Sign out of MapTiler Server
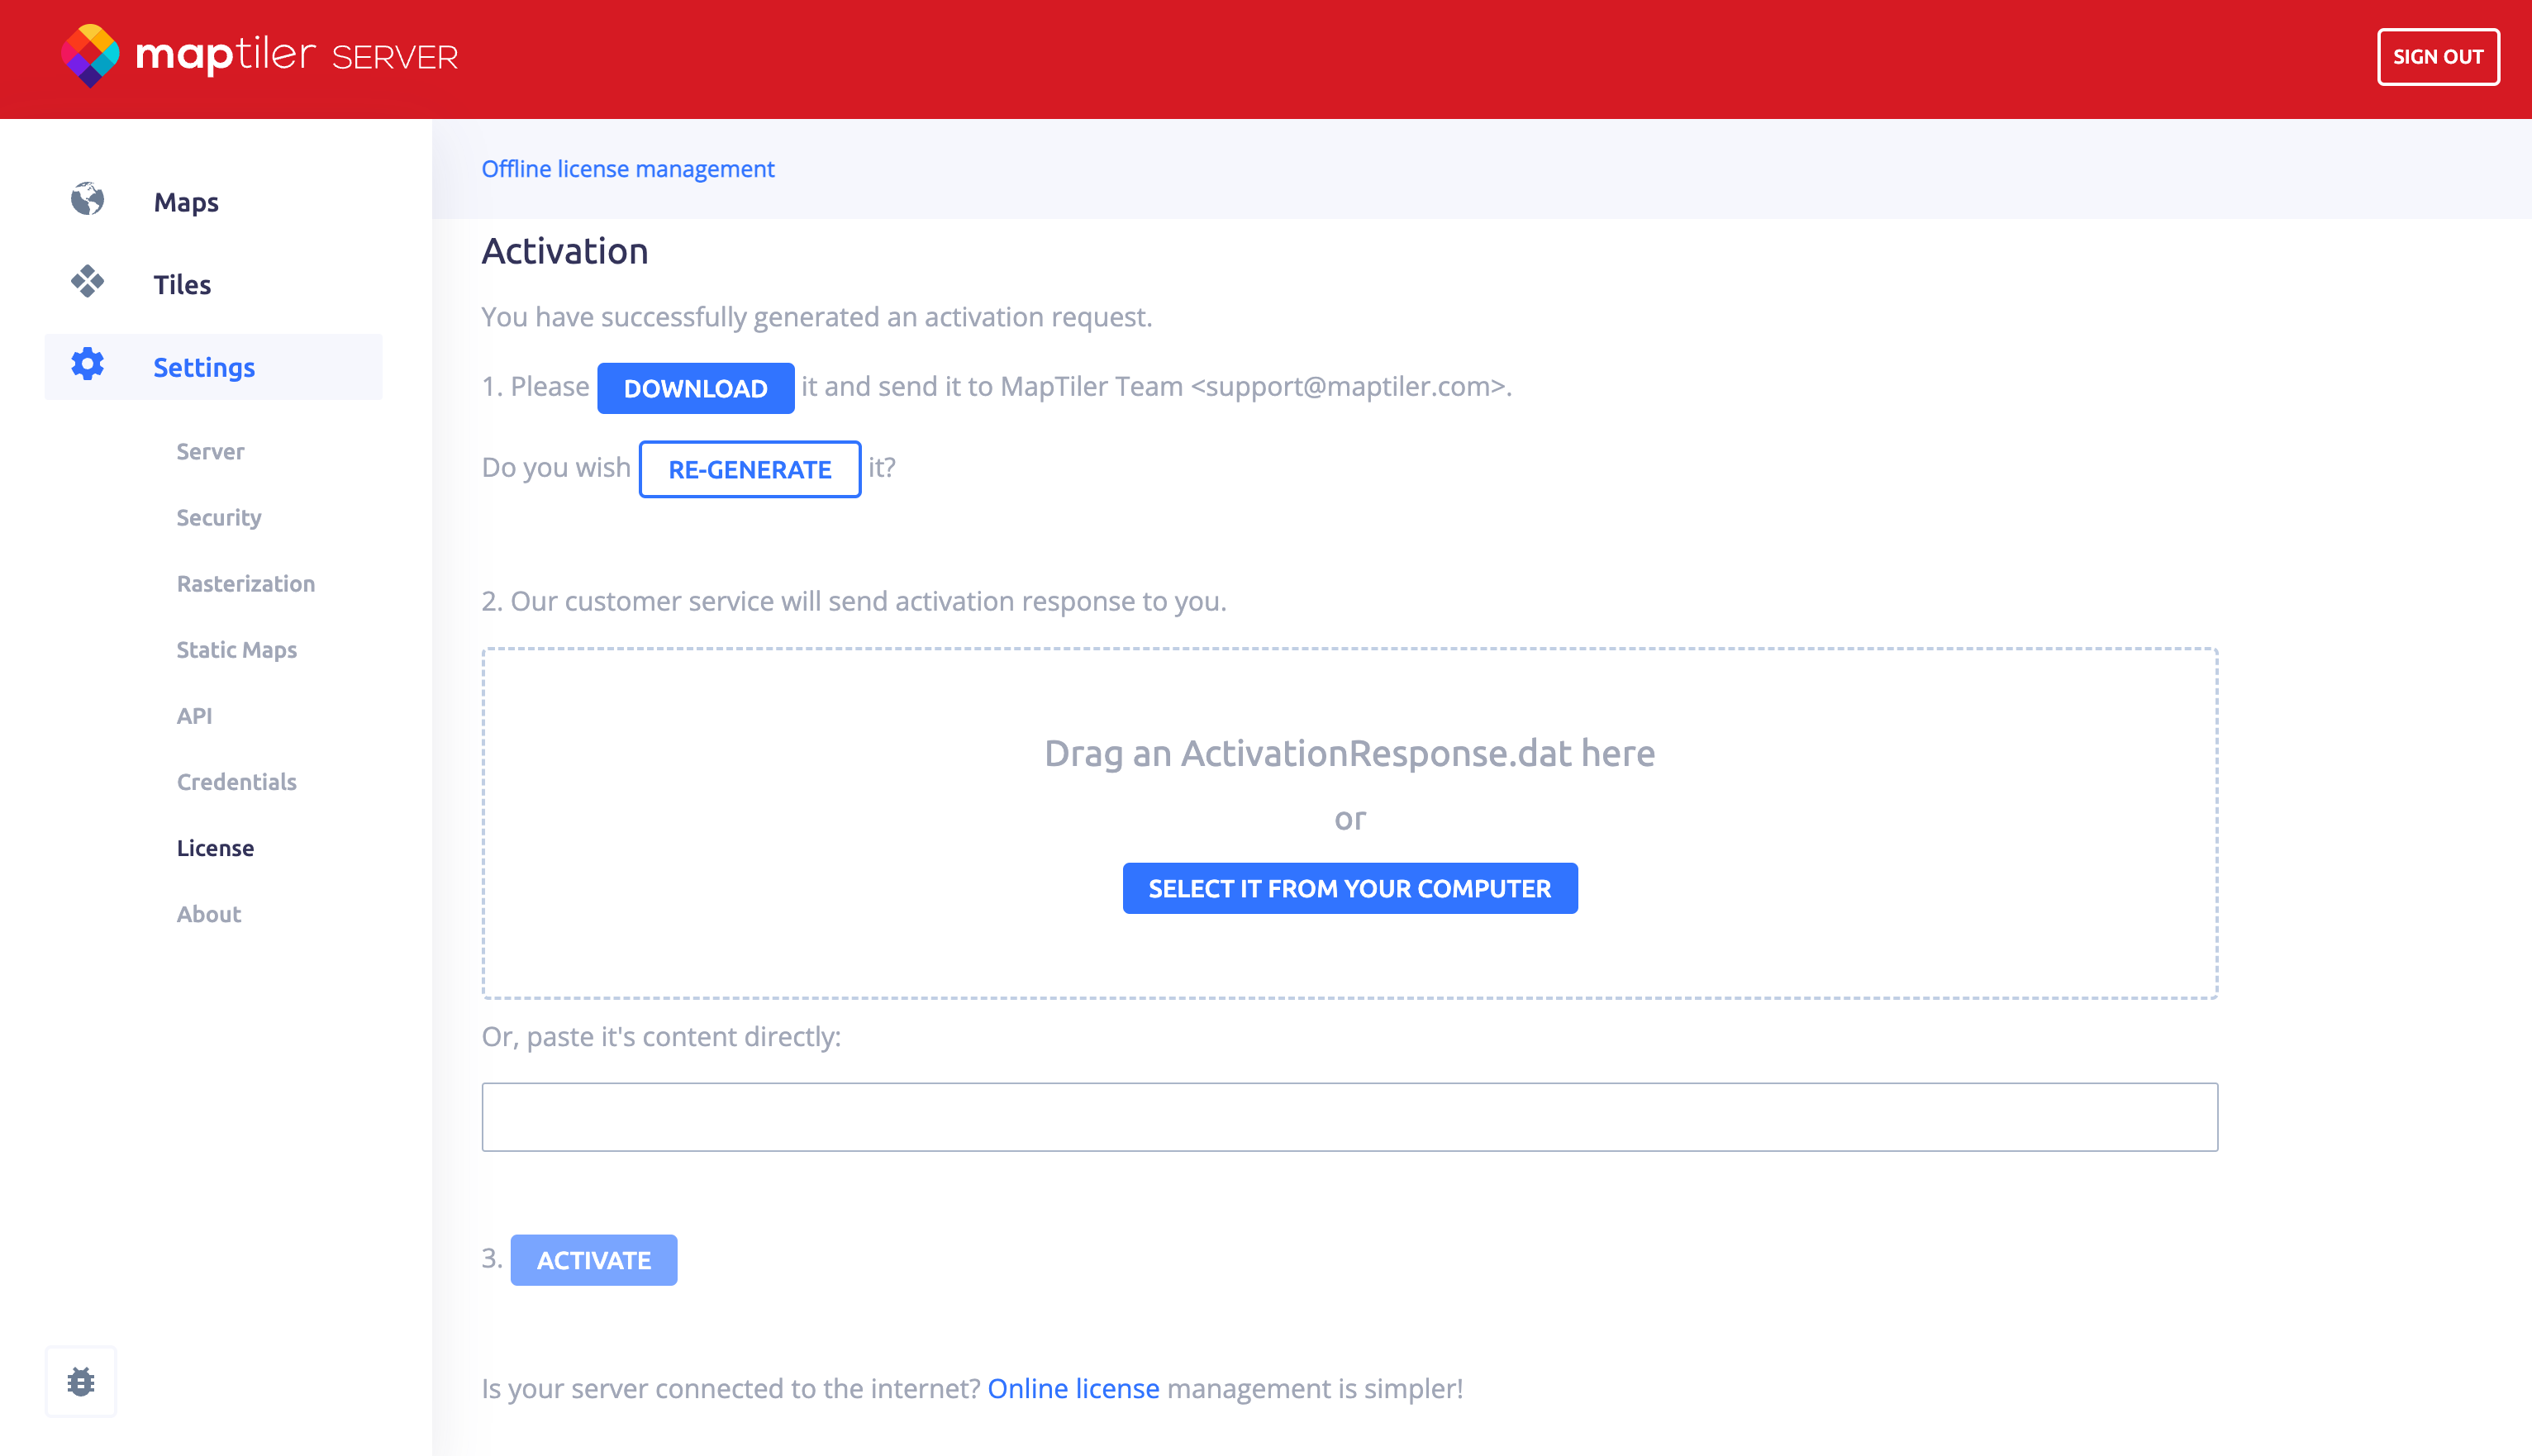2532x1456 pixels. point(2437,57)
